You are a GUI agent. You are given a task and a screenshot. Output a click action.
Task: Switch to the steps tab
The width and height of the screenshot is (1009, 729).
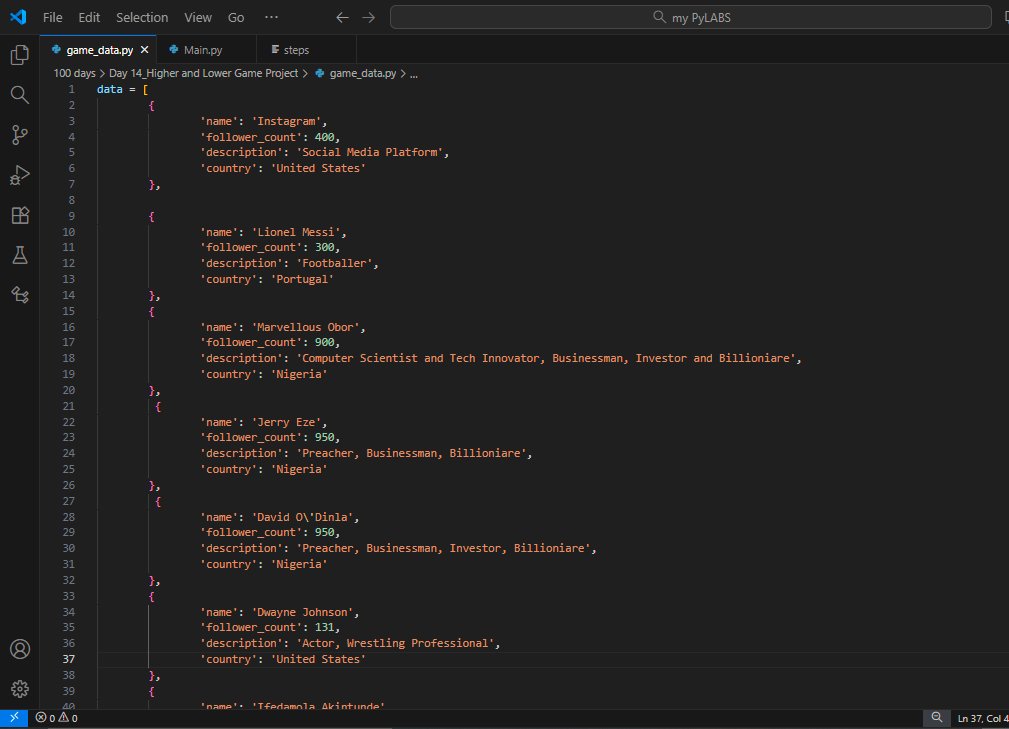[x=306, y=50]
